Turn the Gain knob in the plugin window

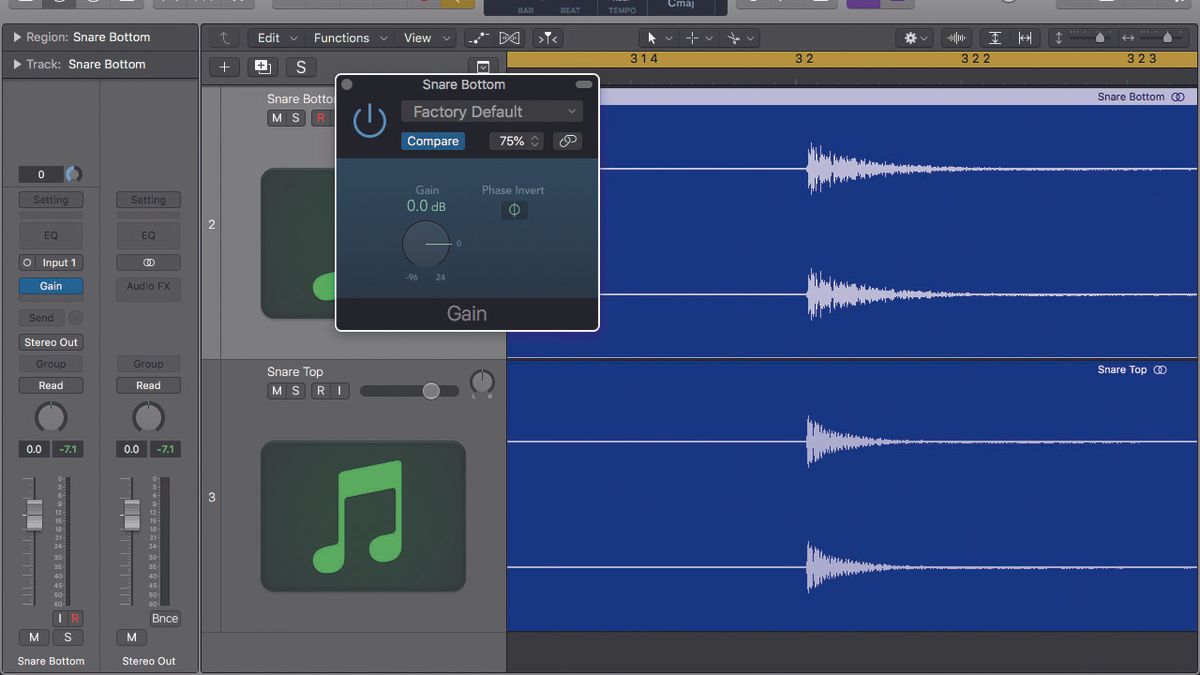427,243
